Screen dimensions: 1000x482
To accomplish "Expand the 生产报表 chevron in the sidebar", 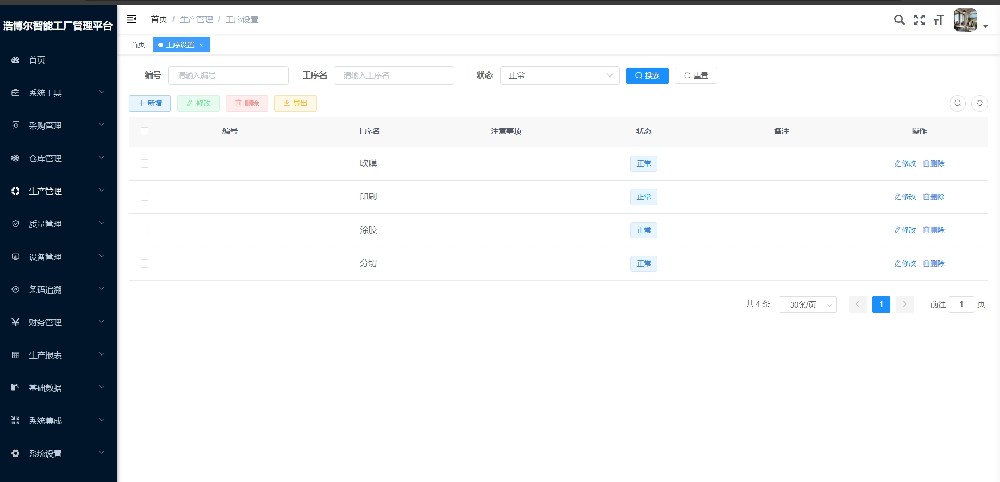I will pos(101,355).
